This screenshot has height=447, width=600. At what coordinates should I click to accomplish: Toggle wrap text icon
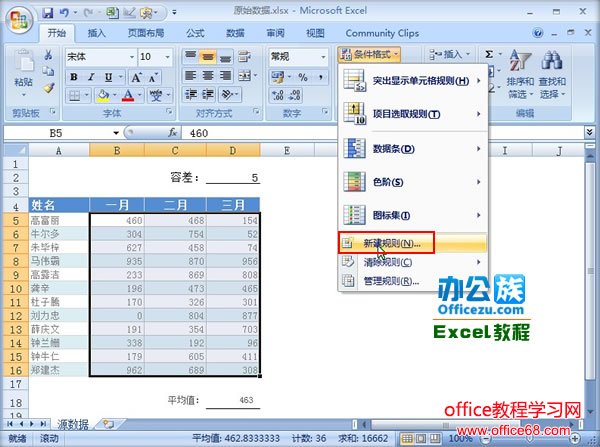tap(245, 57)
